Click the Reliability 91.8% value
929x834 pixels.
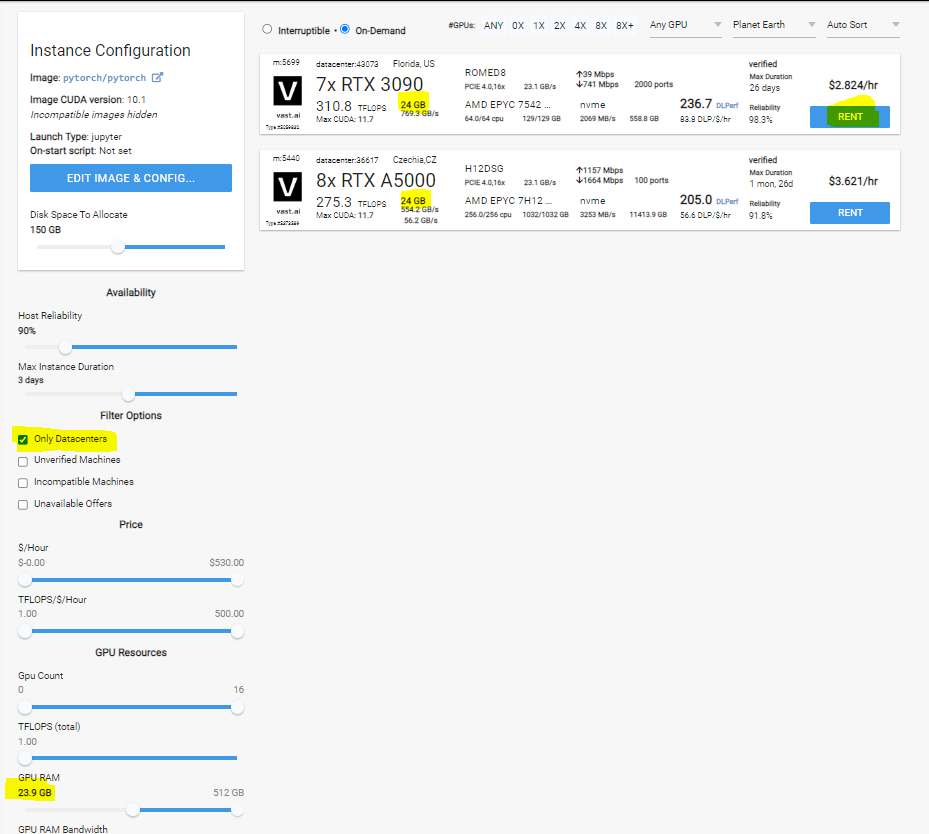pyautogui.click(x=761, y=216)
